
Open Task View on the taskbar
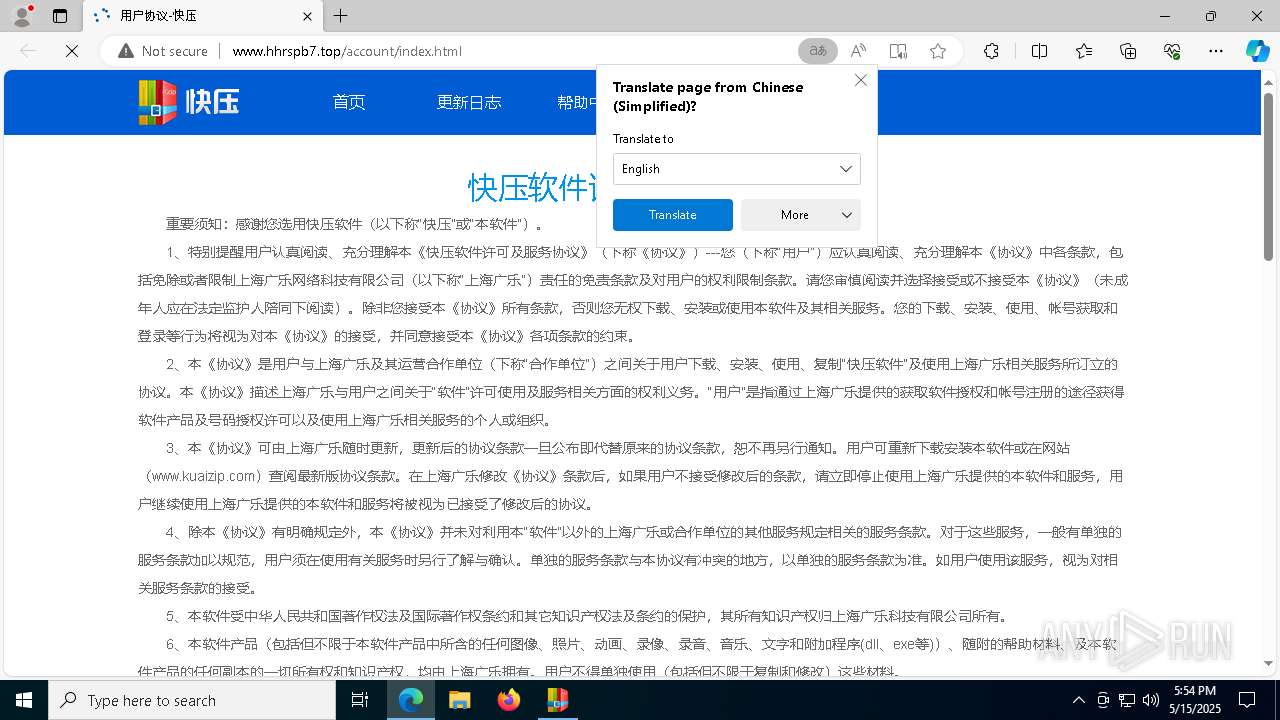(360, 700)
